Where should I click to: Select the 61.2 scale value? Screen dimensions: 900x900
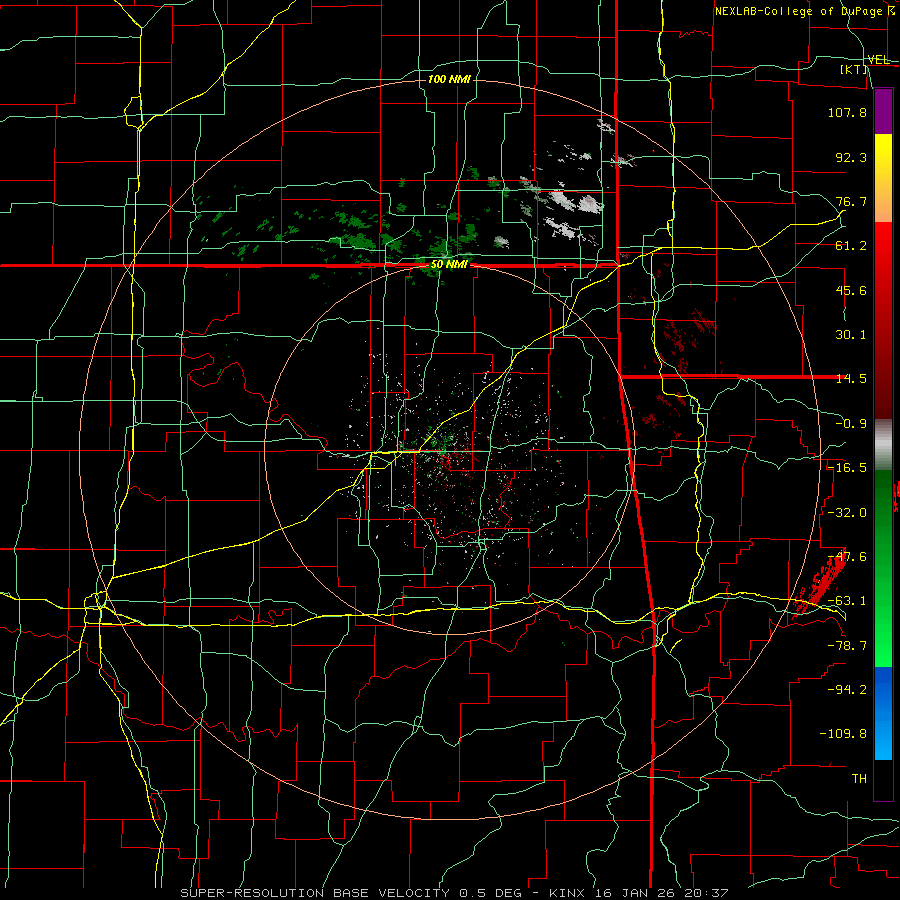pyautogui.click(x=851, y=246)
